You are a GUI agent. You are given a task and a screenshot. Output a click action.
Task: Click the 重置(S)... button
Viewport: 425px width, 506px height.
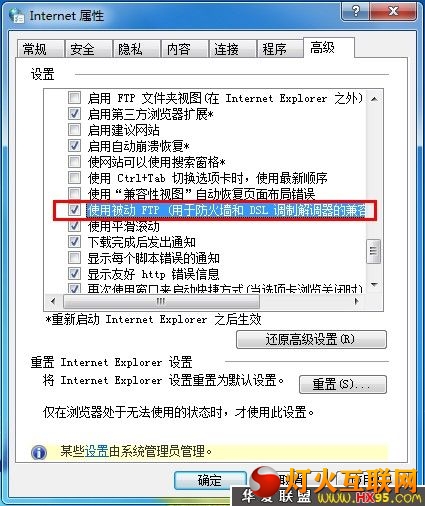coord(343,385)
